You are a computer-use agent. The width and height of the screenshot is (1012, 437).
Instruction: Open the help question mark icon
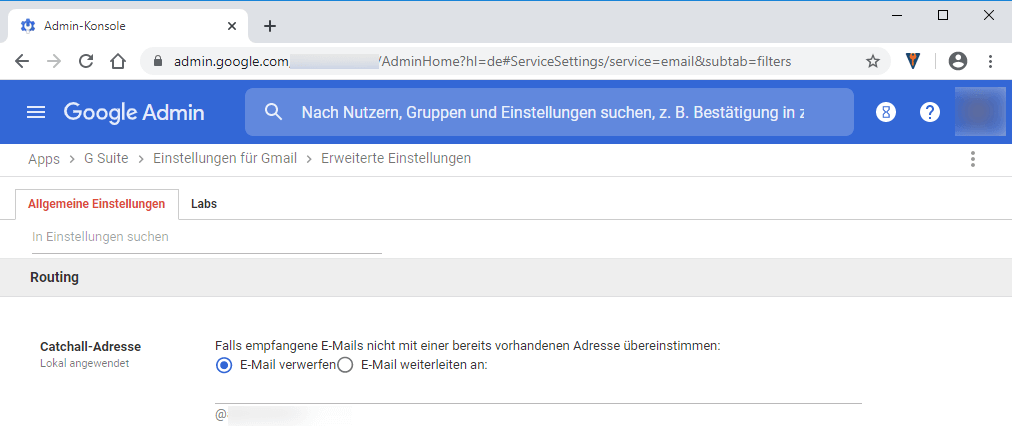pyautogui.click(x=929, y=112)
